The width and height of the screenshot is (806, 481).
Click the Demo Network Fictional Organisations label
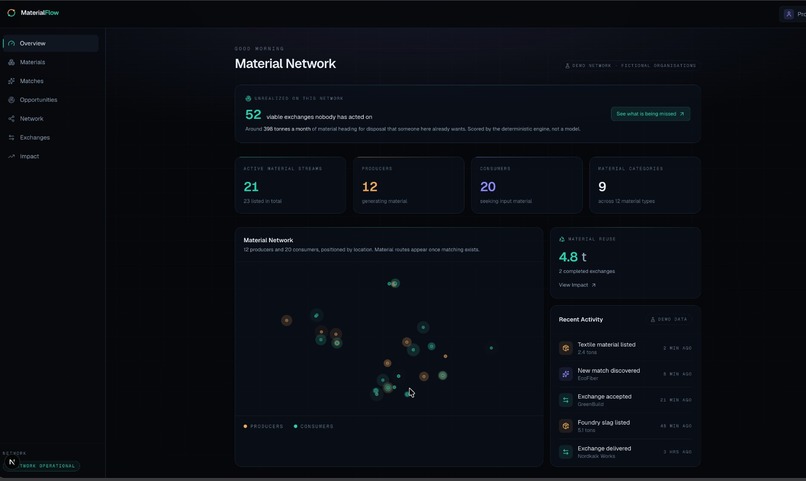[x=630, y=66]
